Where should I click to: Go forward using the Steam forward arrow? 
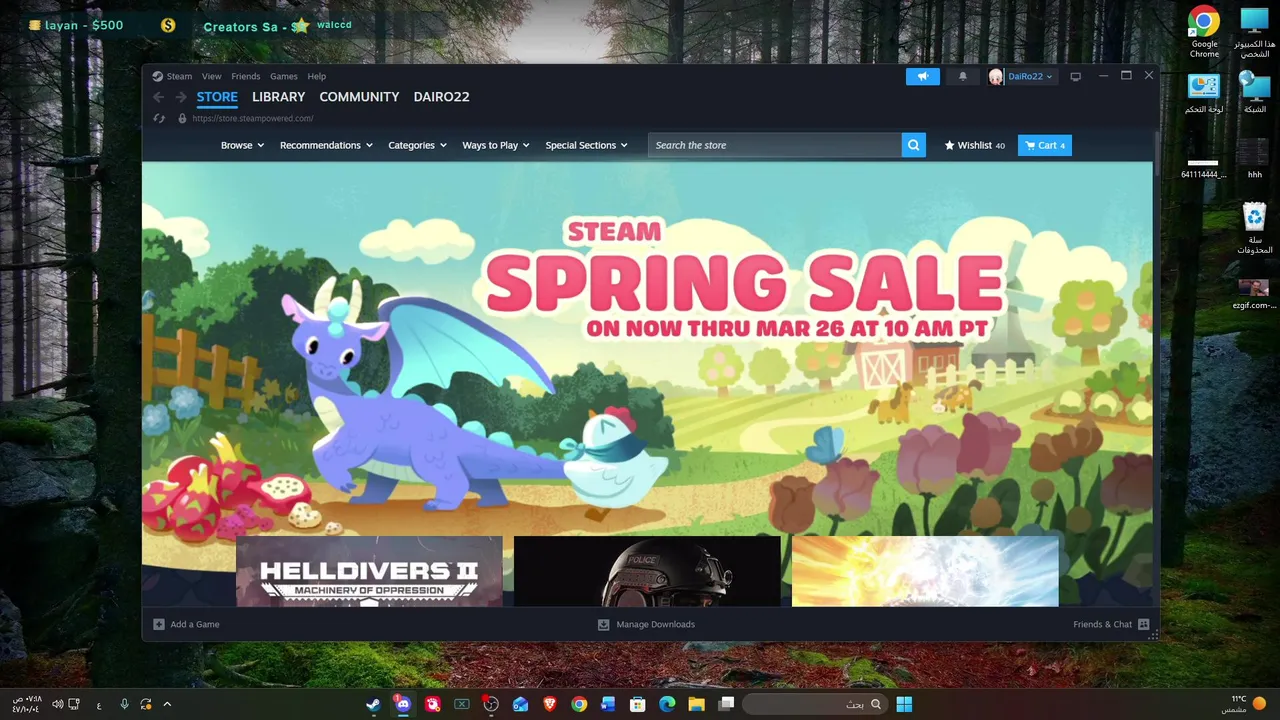point(181,97)
